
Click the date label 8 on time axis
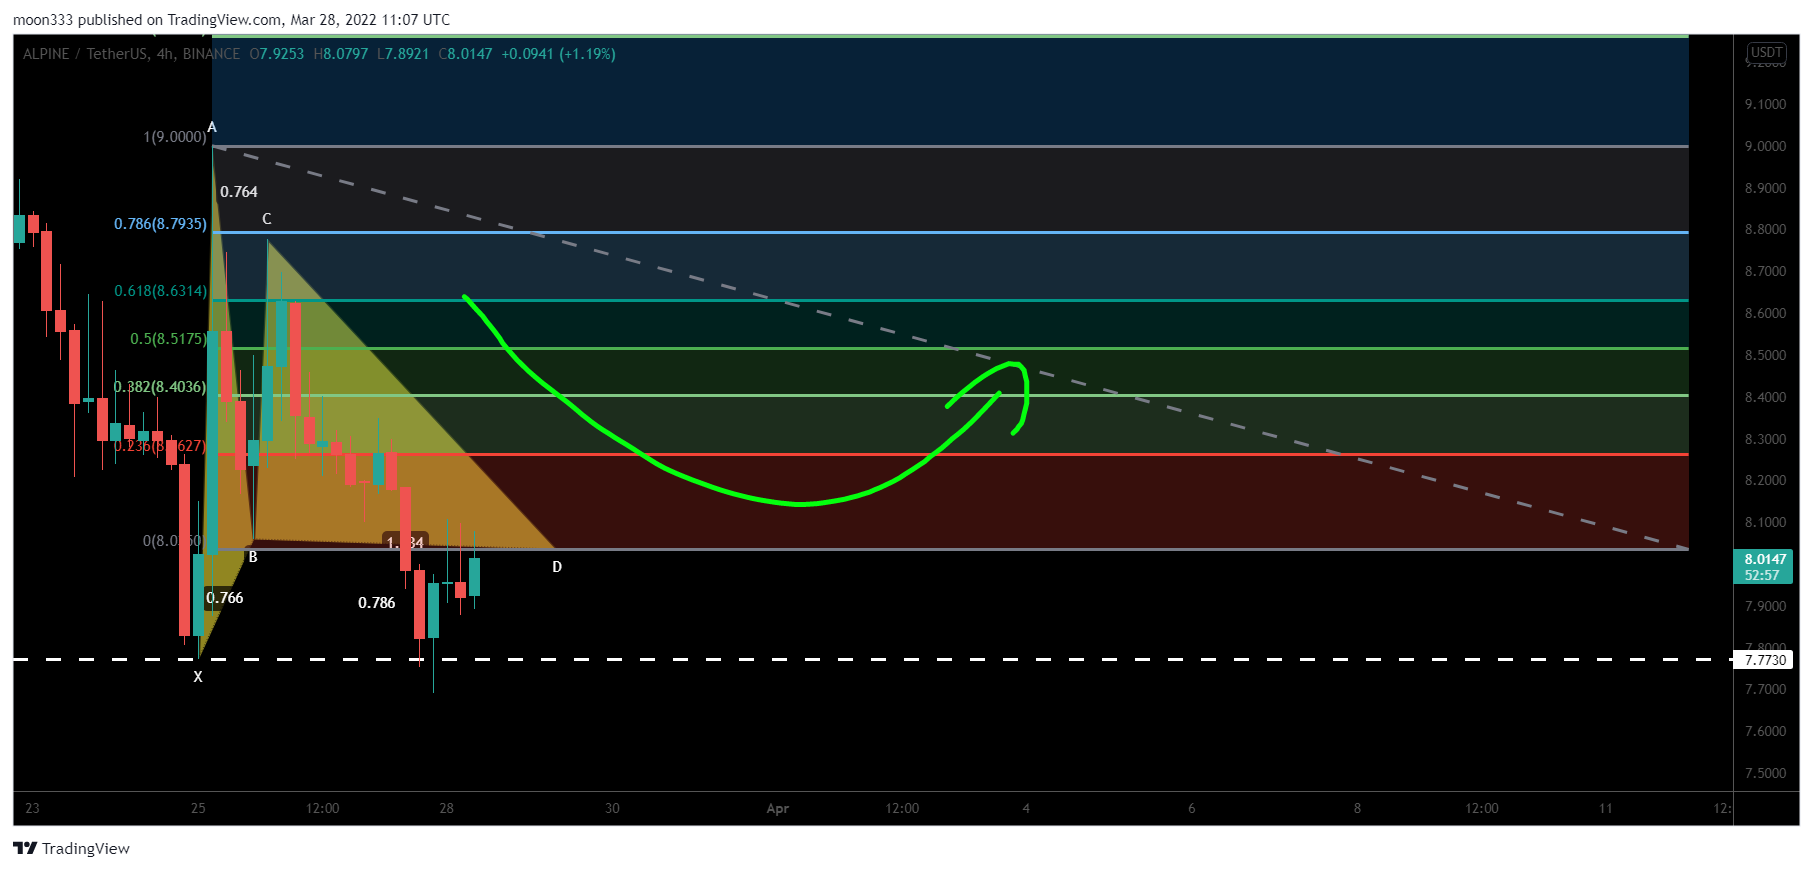click(x=1357, y=808)
